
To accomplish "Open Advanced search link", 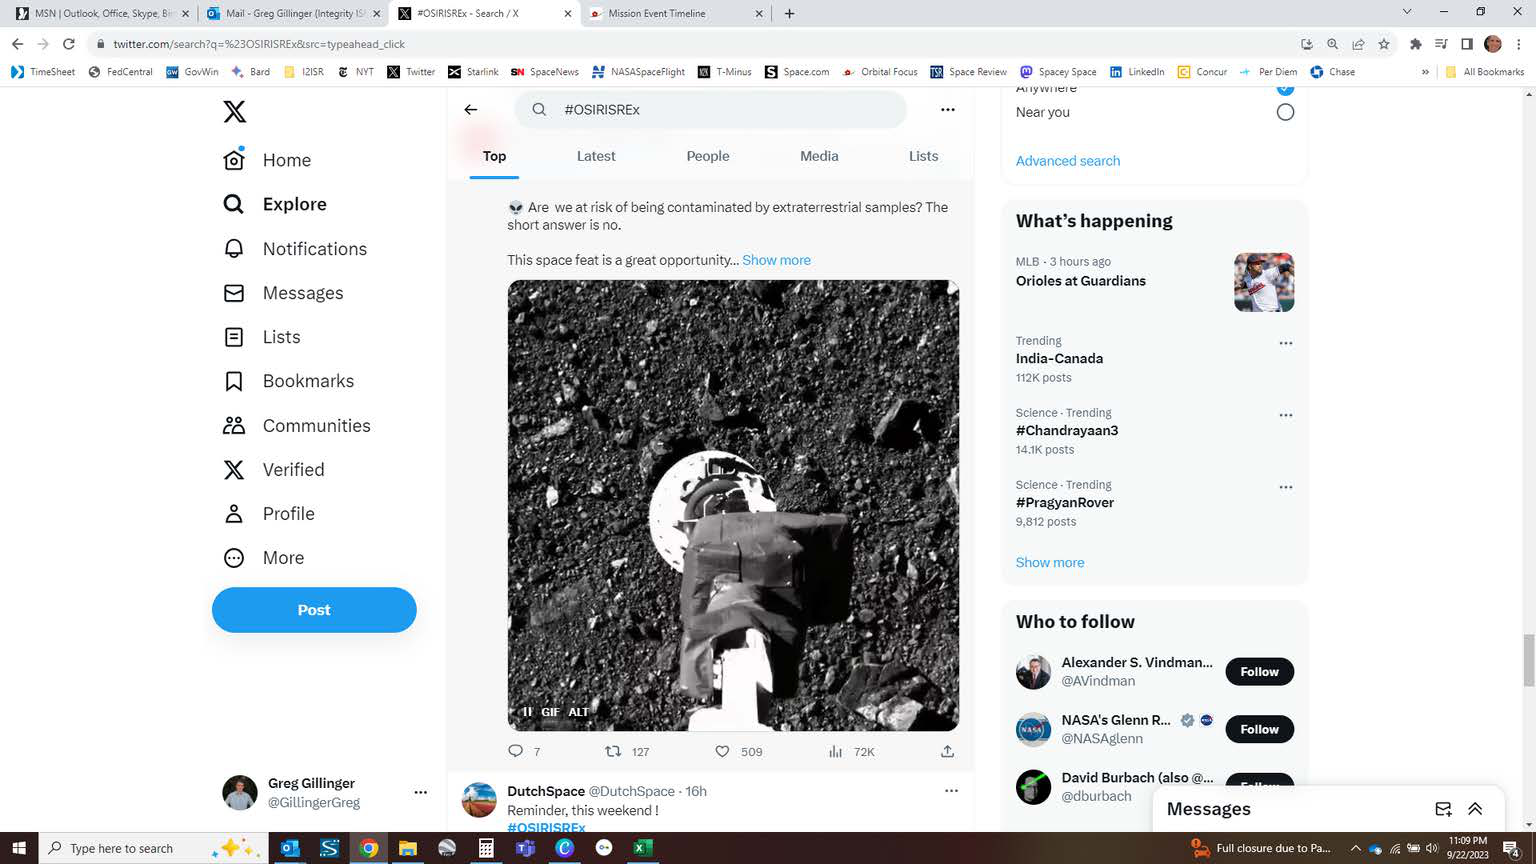I will [1068, 161].
